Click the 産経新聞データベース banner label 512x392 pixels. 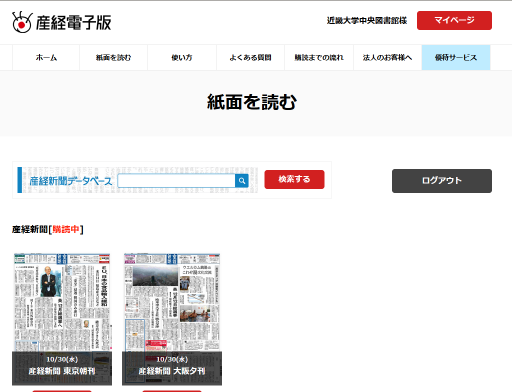coord(71,181)
